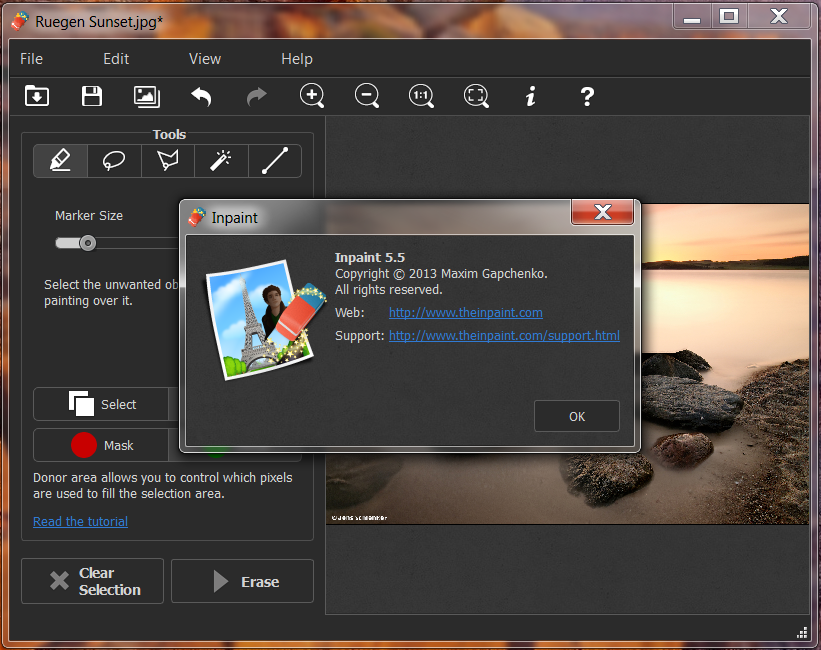Image resolution: width=821 pixels, height=650 pixels.
Task: Click the show original image icon
Action: (147, 97)
